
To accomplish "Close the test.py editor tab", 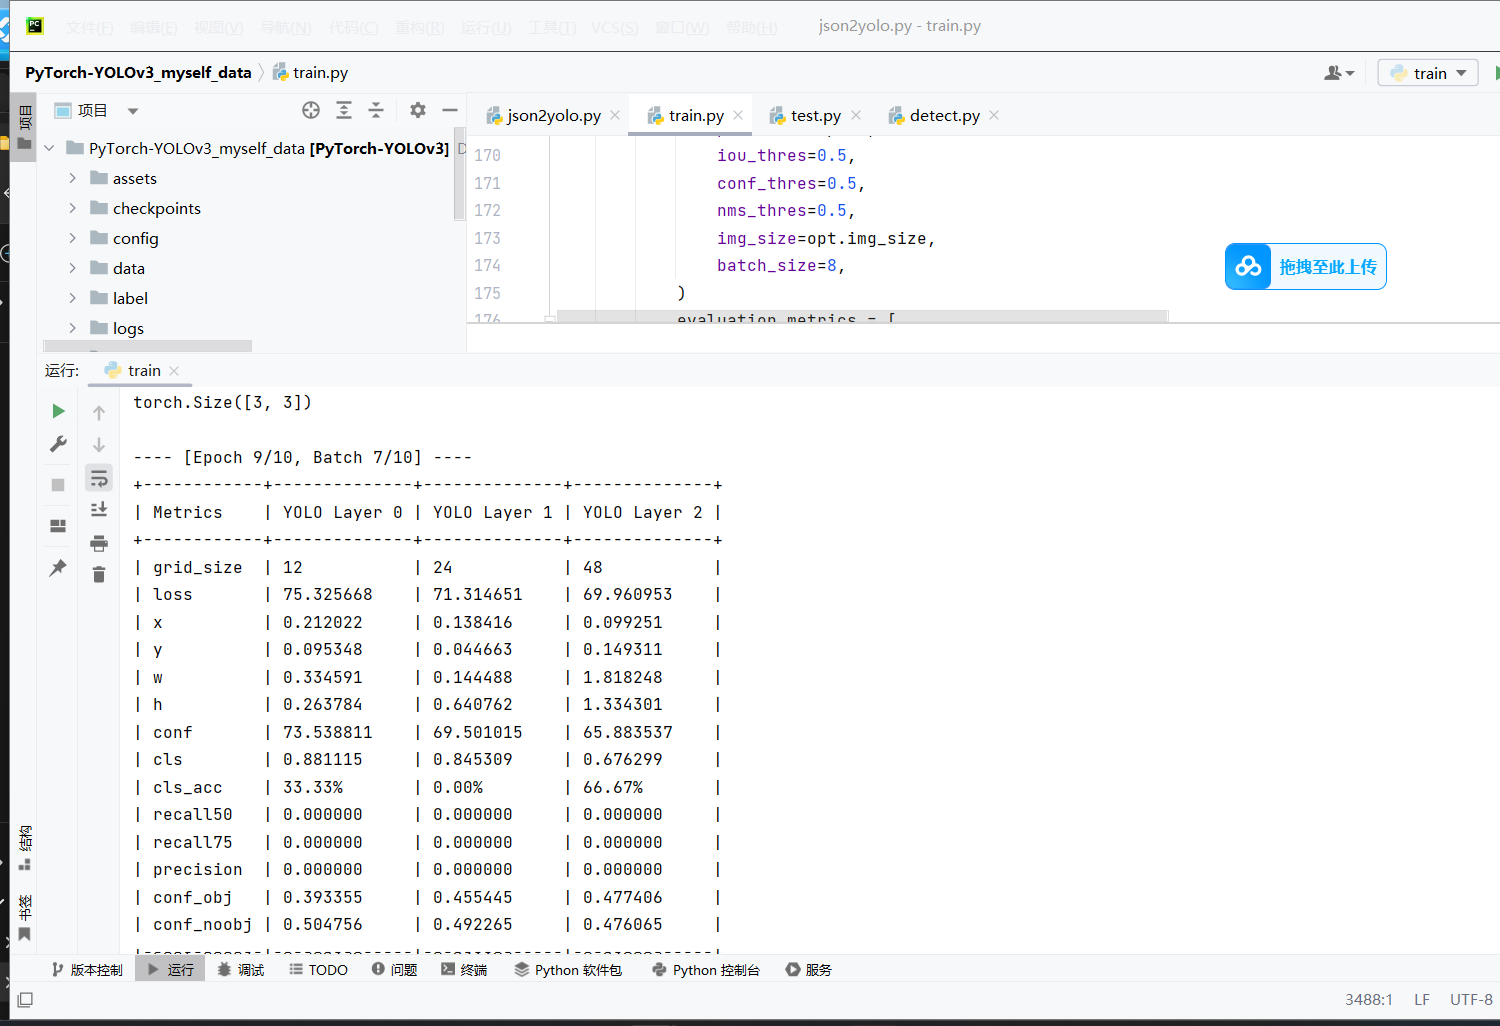I will click(856, 115).
